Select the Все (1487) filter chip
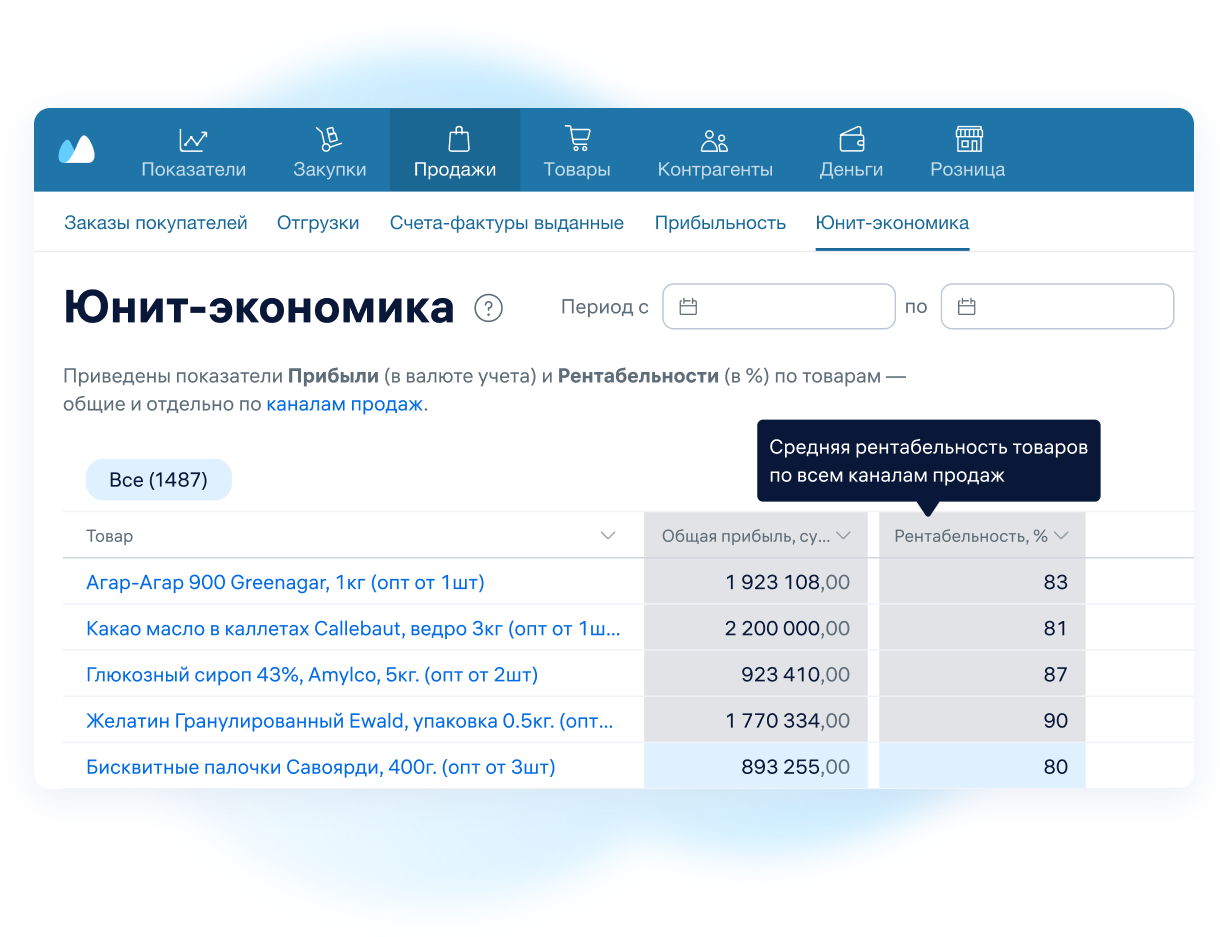This screenshot has height=937, width=1220. [x=158, y=480]
